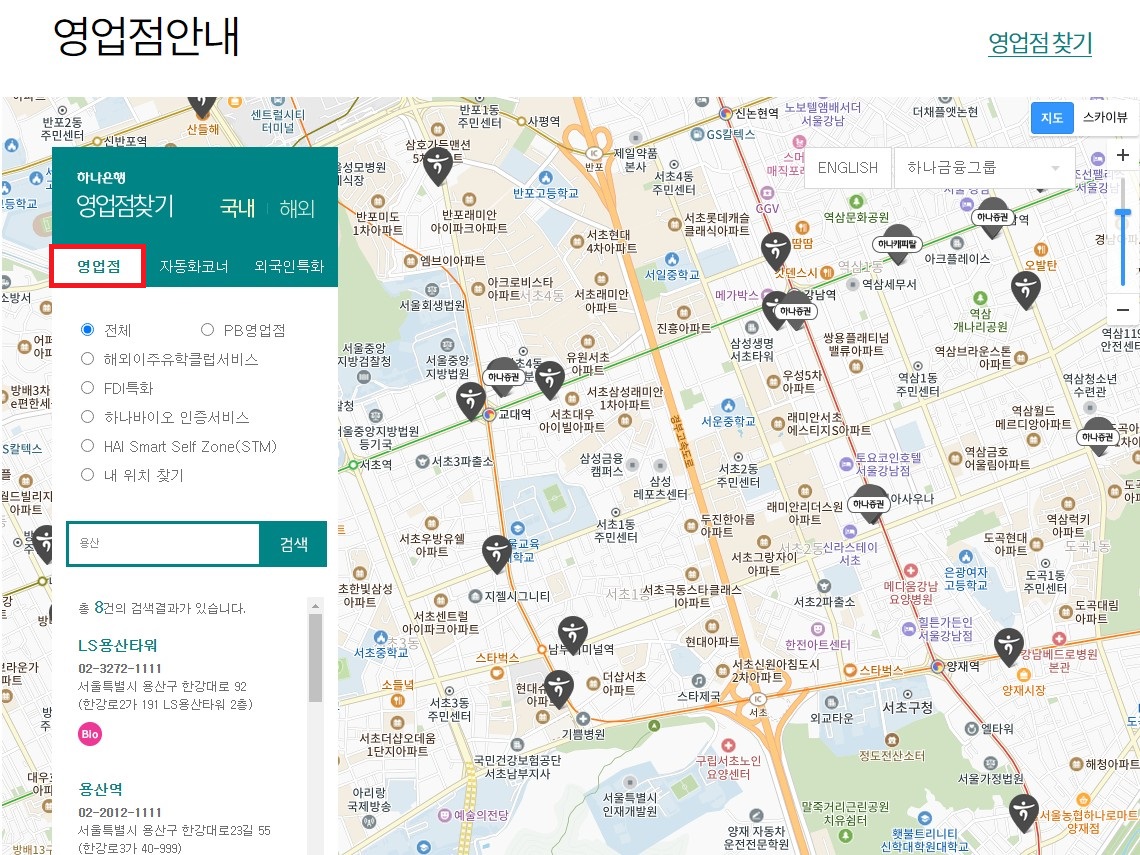
Task: Choose 해외이주유학클럽서비스 filter
Action: point(87,358)
